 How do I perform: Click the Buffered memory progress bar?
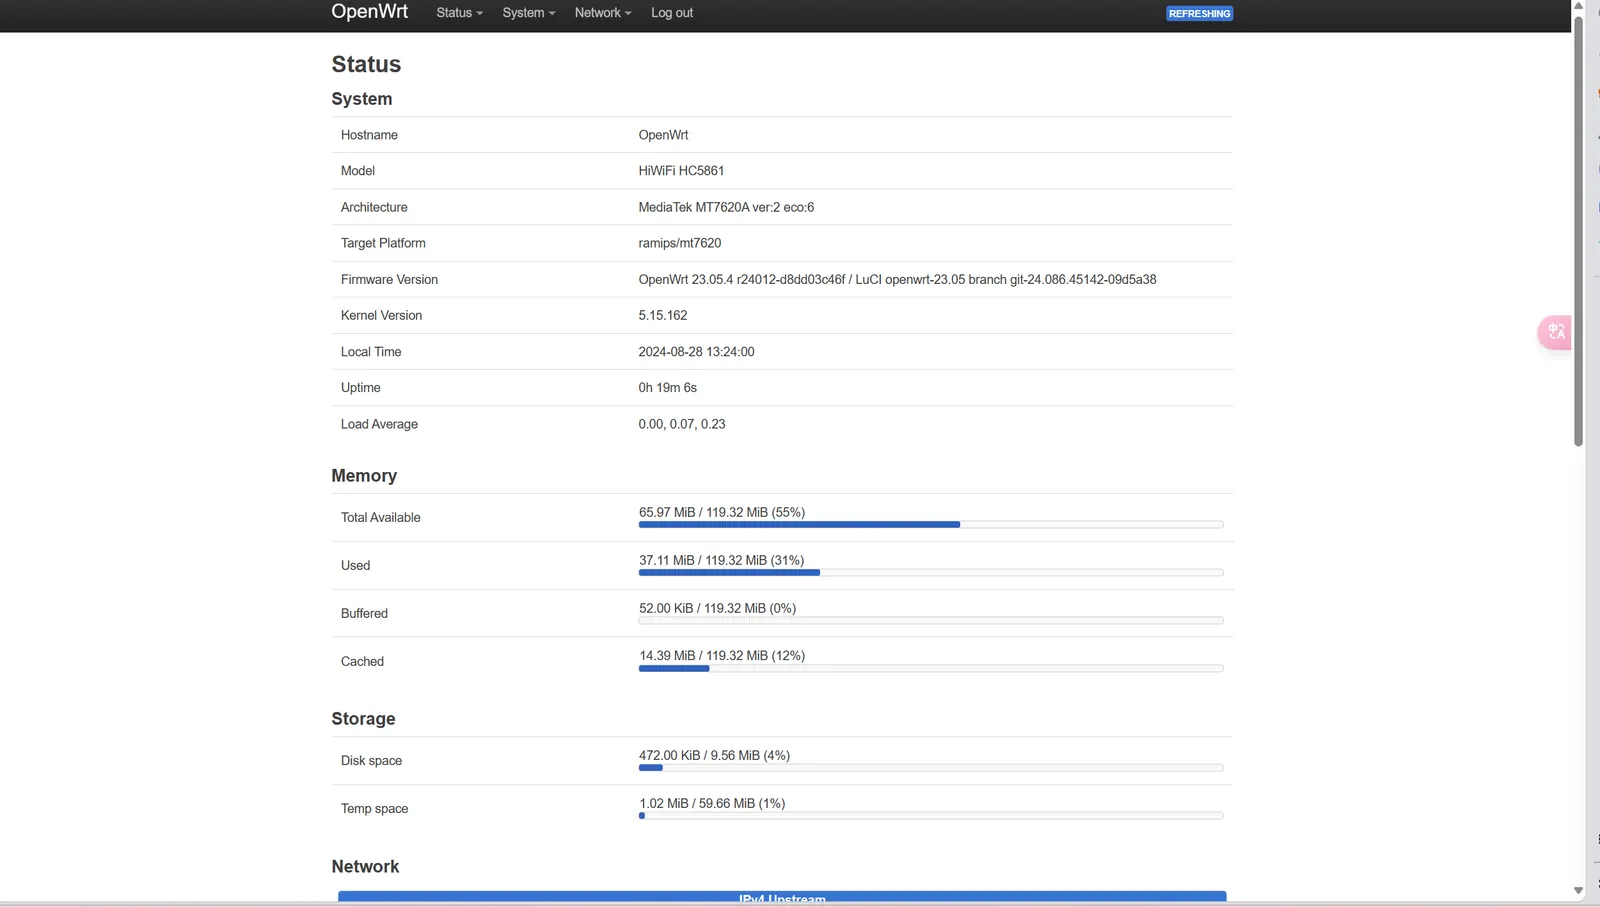click(930, 620)
